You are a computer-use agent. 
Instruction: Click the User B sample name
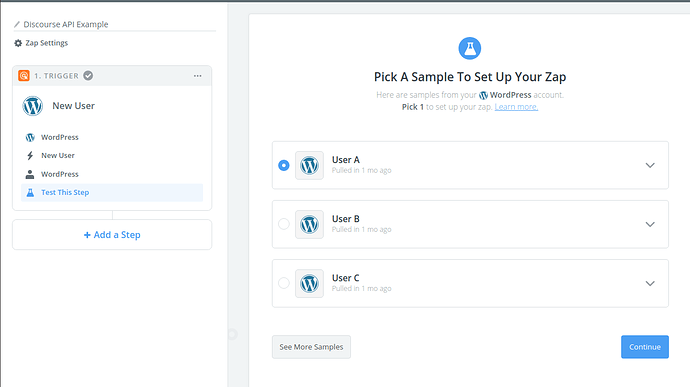coord(345,219)
